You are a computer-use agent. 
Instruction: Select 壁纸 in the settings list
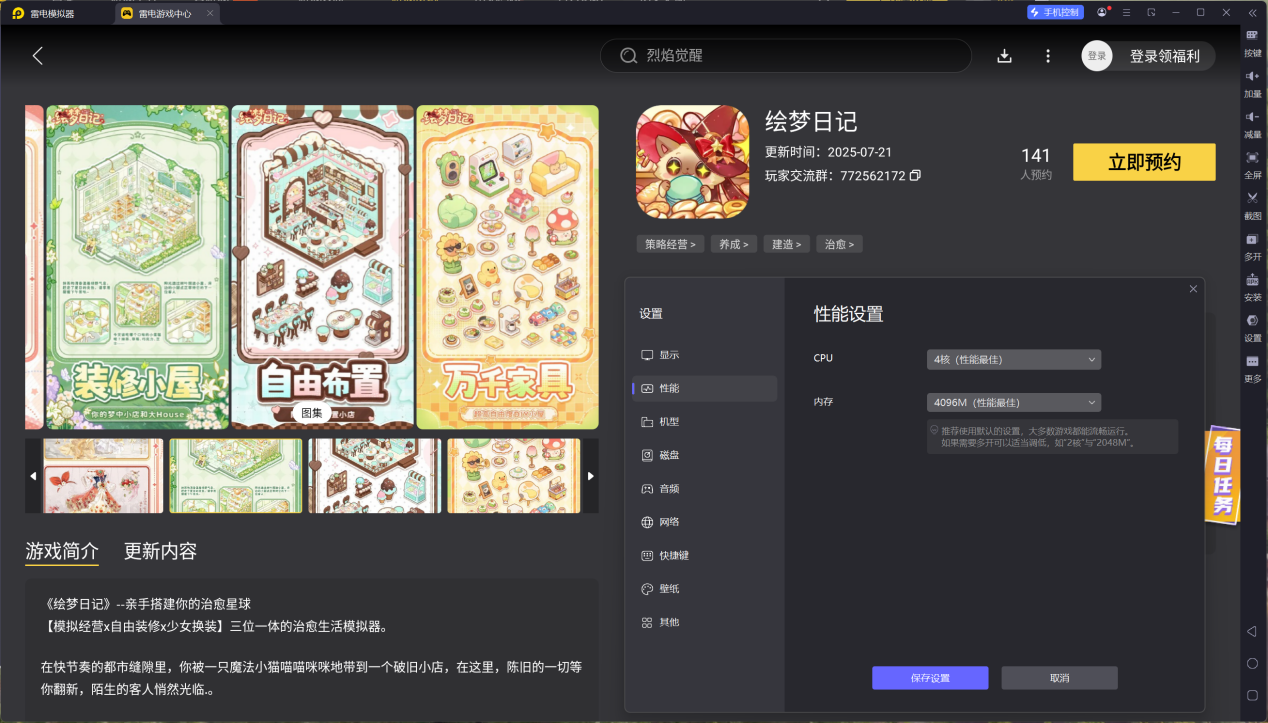705,589
